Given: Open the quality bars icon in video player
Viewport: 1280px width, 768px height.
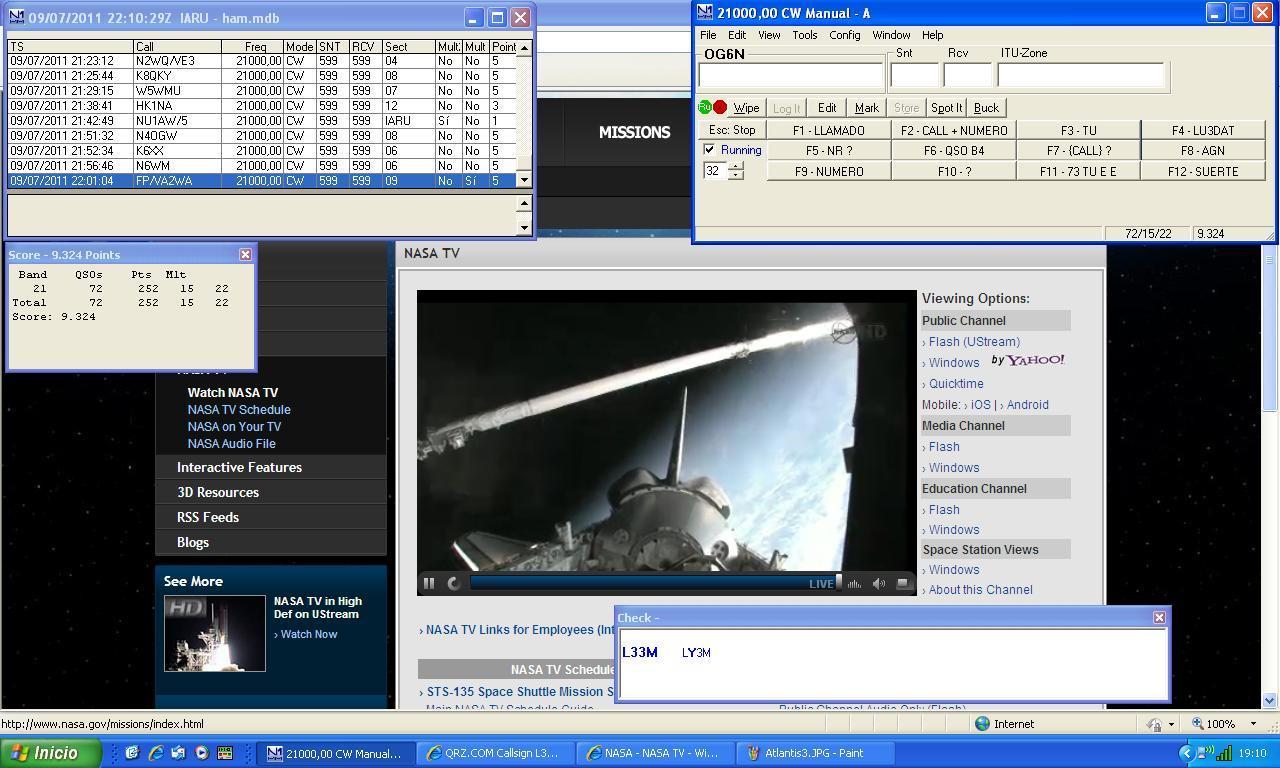Looking at the screenshot, I should point(854,583).
